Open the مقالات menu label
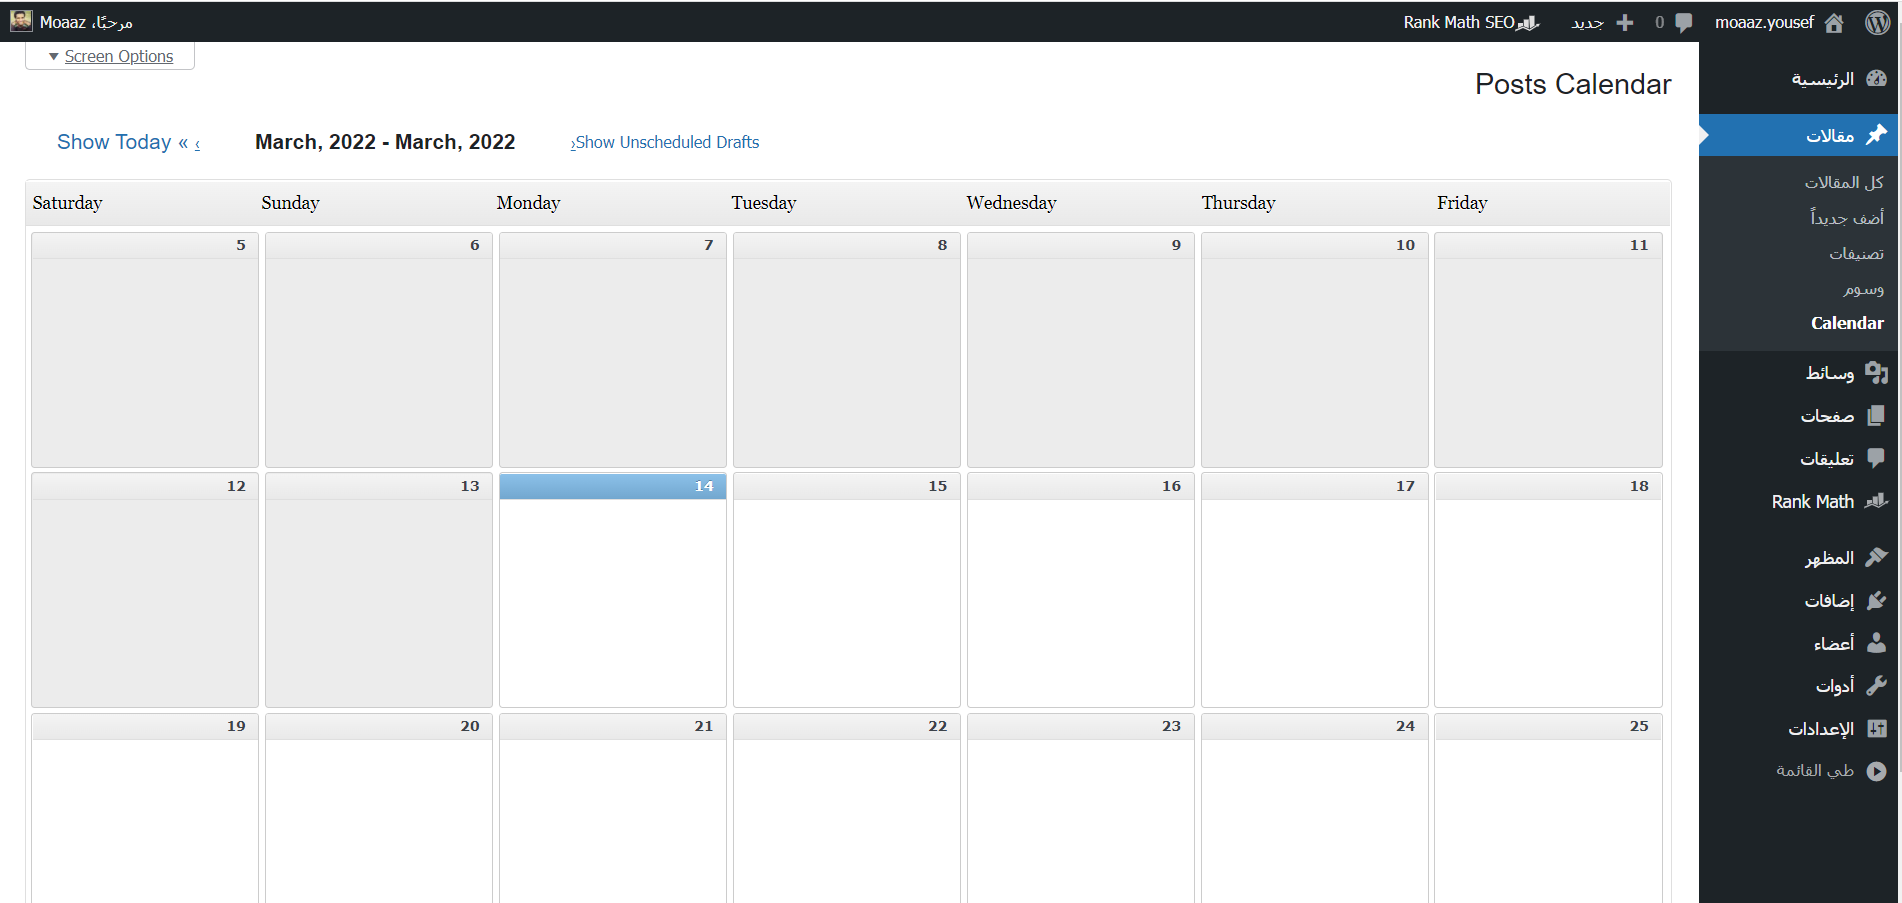1902x903 pixels. (x=1830, y=135)
